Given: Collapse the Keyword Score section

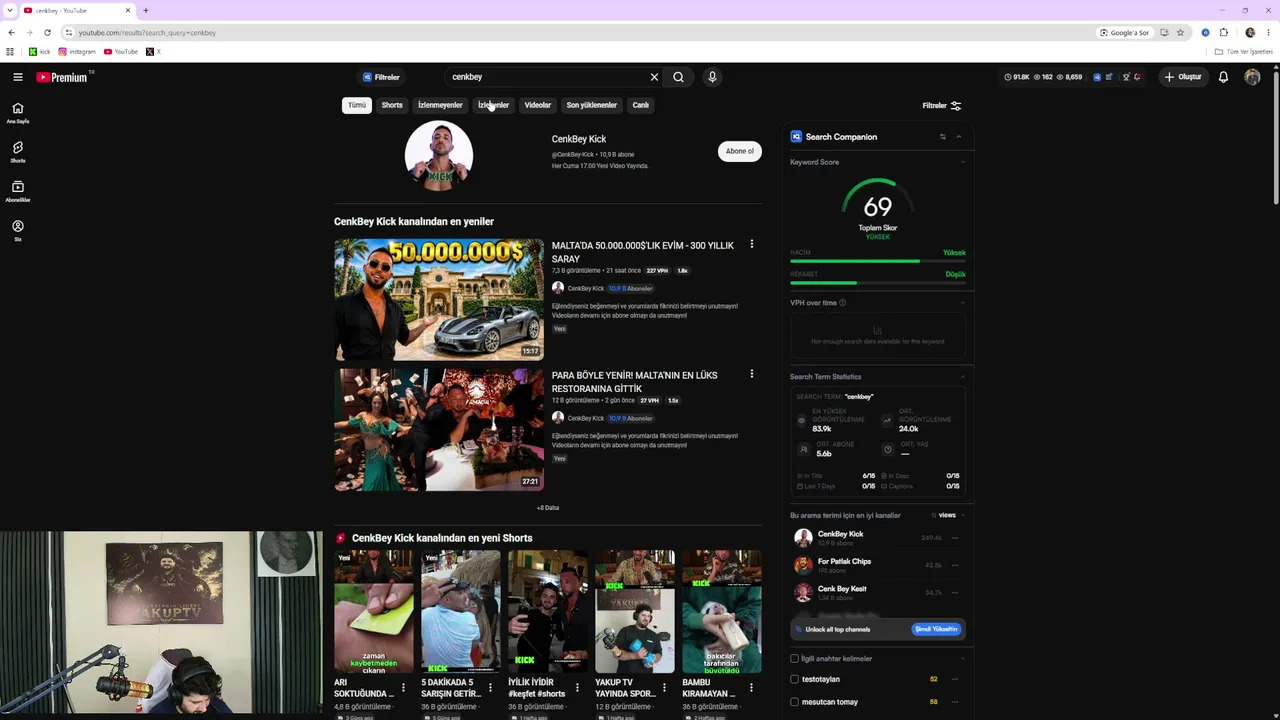Looking at the screenshot, I should [x=963, y=162].
